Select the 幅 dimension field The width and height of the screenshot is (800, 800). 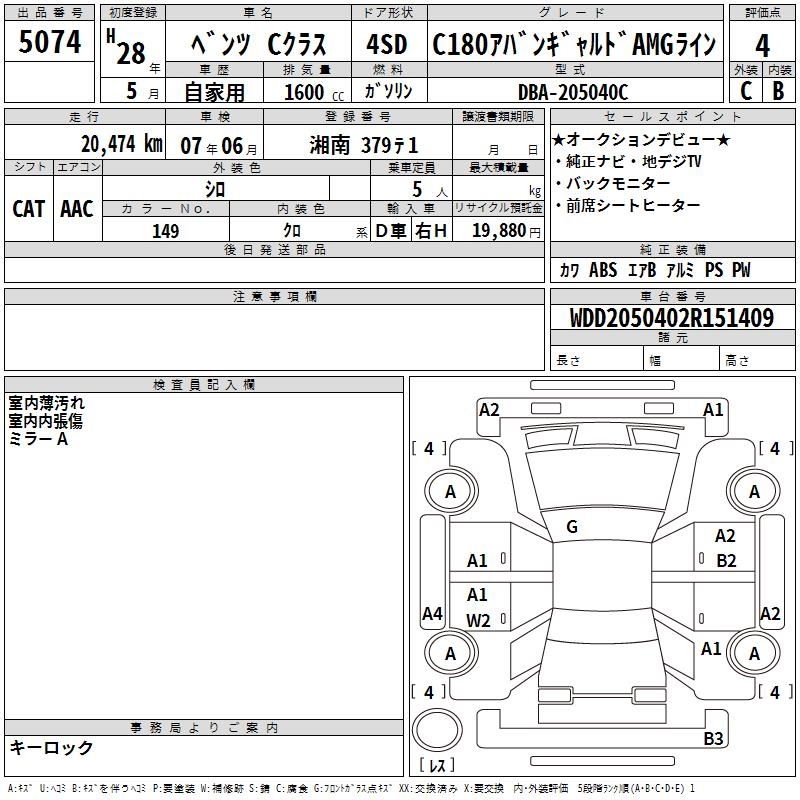(x=681, y=358)
